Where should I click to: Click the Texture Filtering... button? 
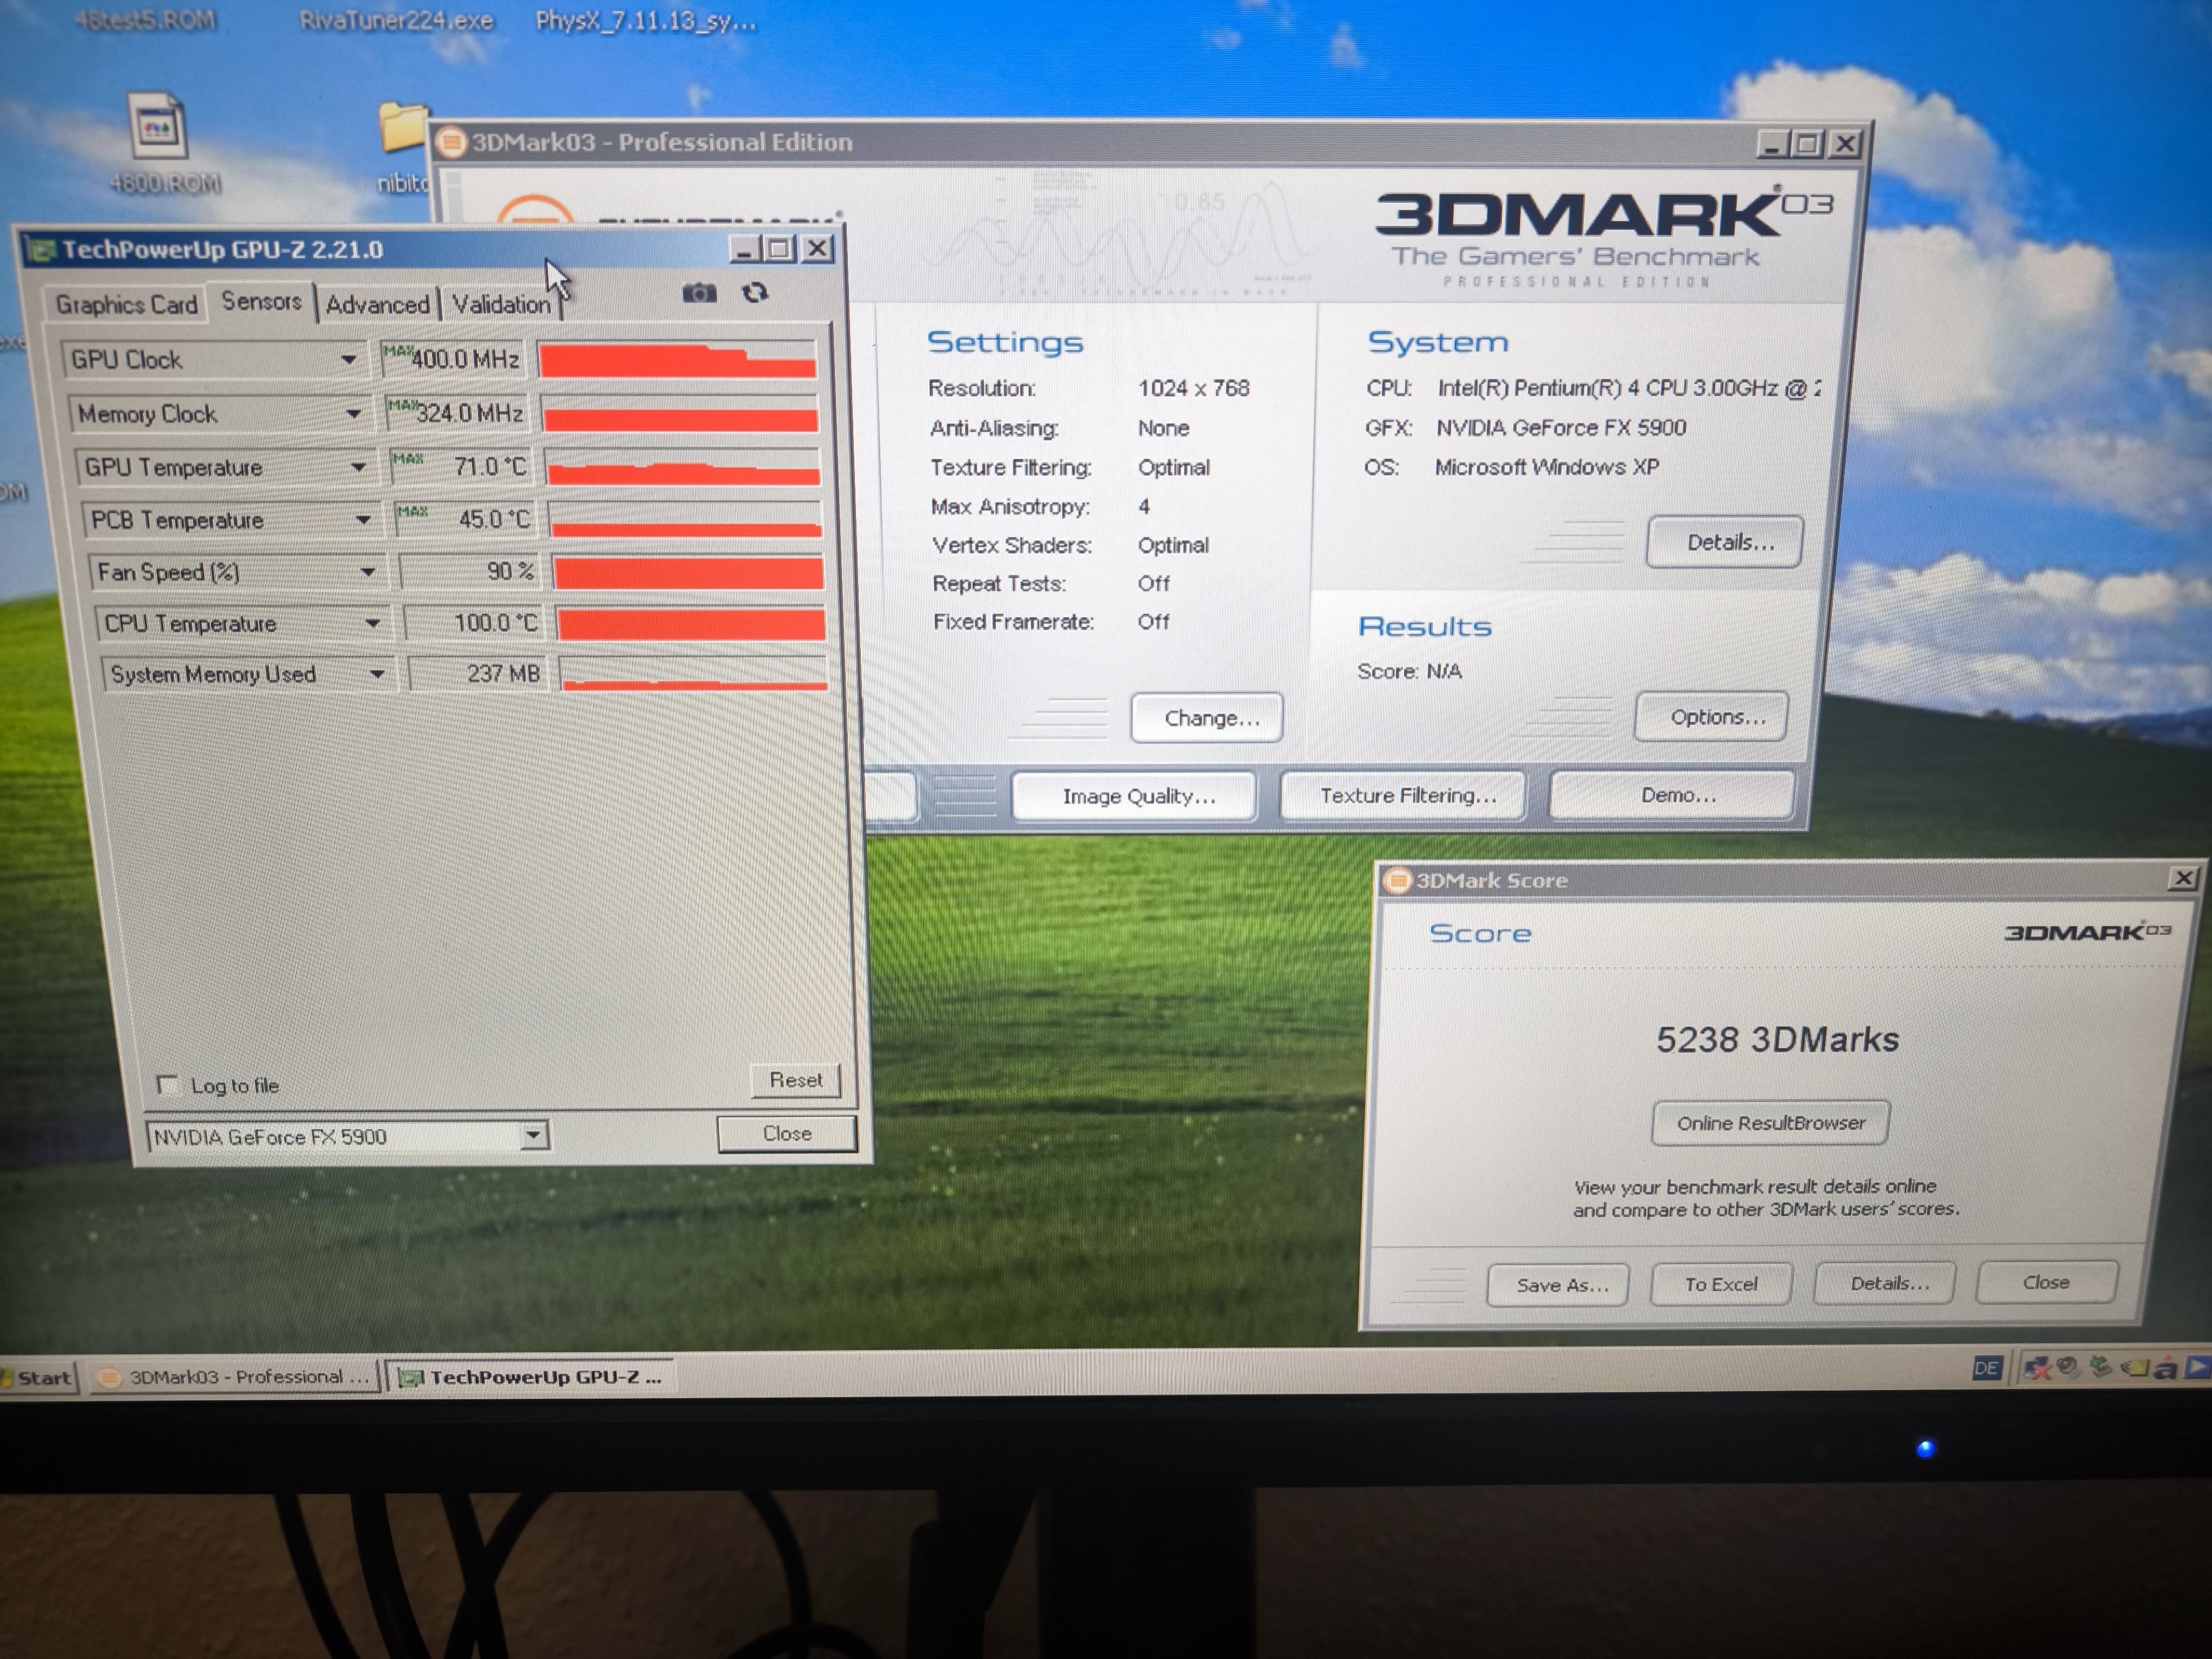(x=1406, y=796)
